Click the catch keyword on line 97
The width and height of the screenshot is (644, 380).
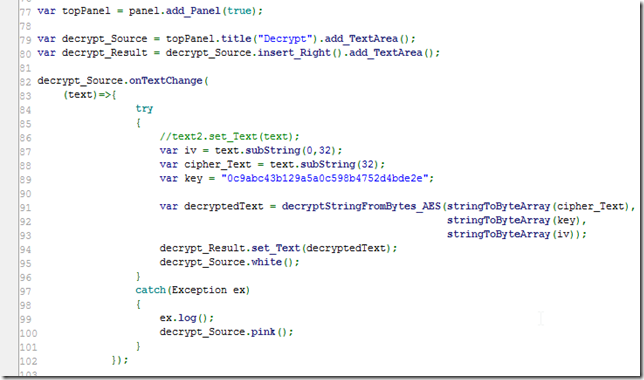150,290
